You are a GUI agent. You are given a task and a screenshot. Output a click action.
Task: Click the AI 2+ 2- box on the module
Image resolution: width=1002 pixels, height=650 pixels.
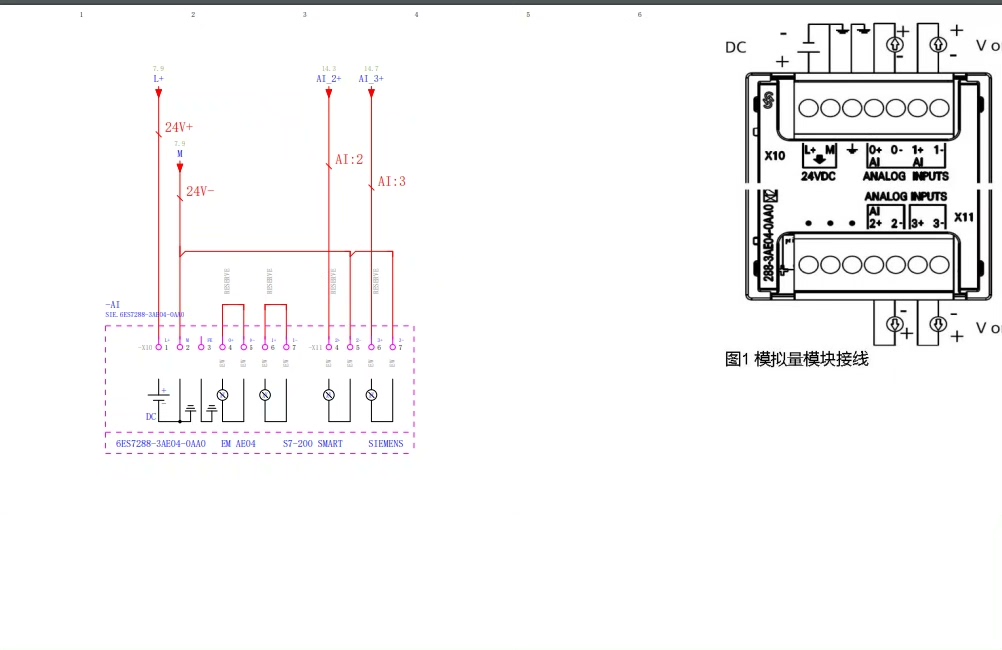[x=886, y=217]
